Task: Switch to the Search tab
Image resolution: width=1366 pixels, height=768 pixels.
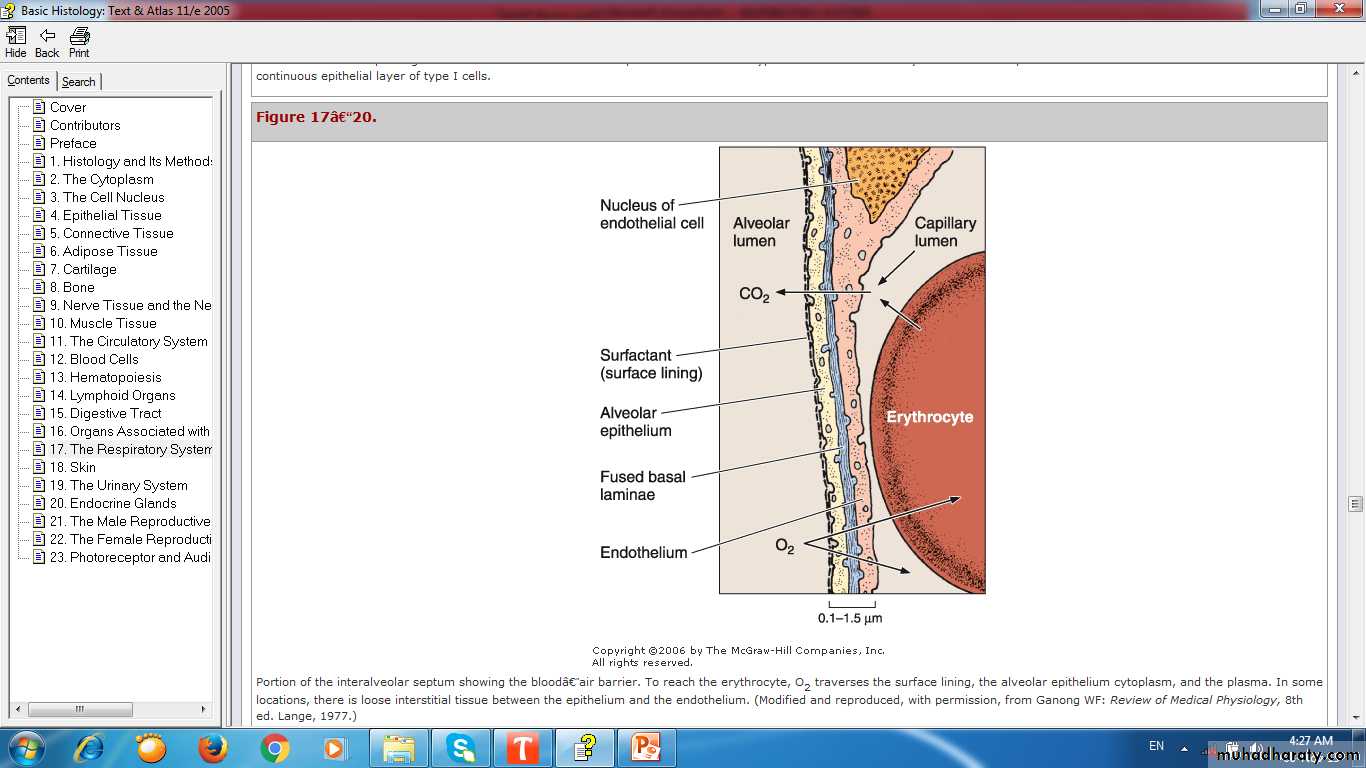Action: (78, 82)
